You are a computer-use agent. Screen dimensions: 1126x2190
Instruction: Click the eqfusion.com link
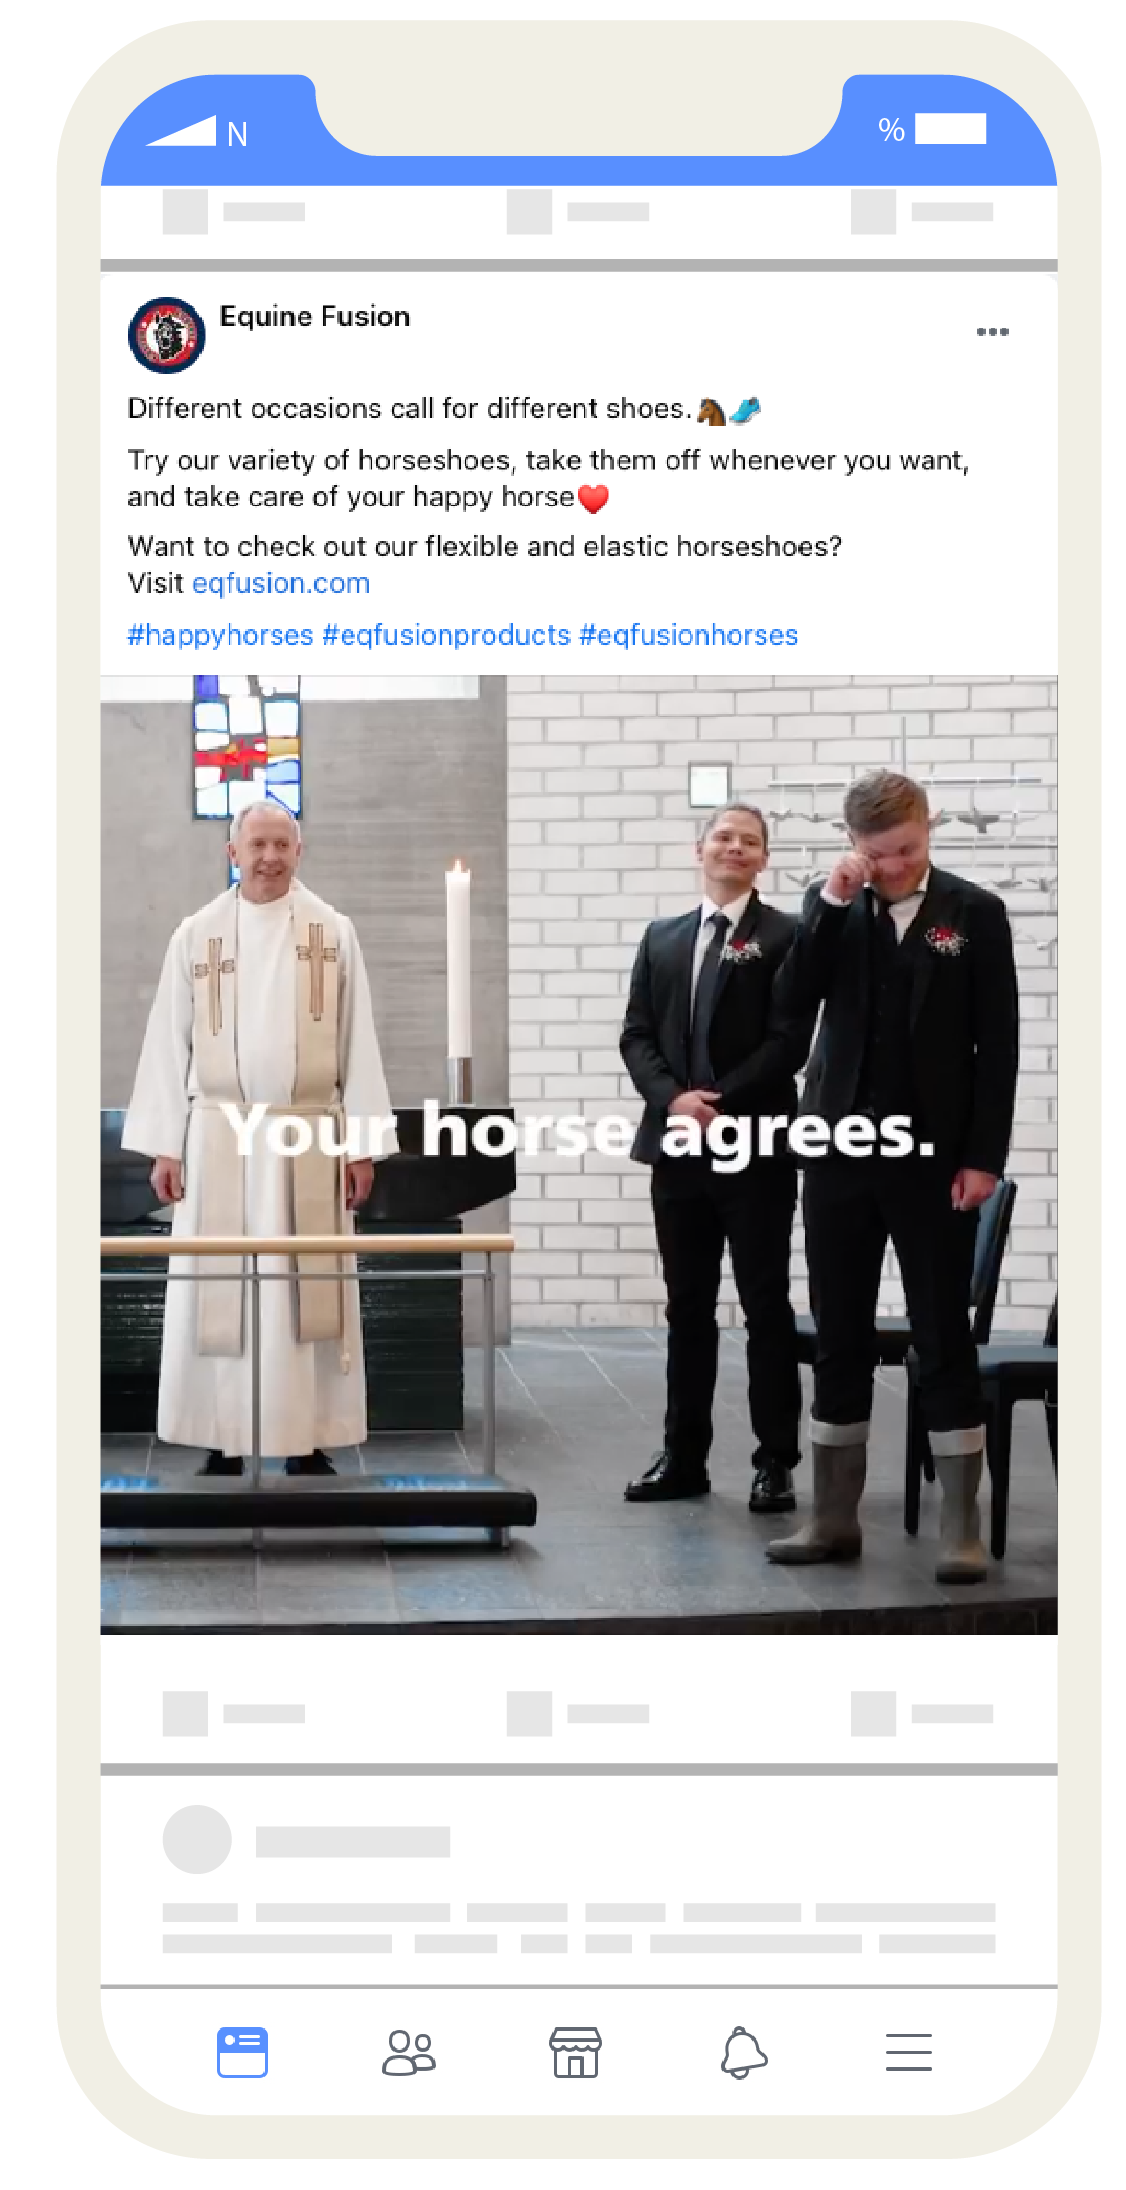(281, 583)
